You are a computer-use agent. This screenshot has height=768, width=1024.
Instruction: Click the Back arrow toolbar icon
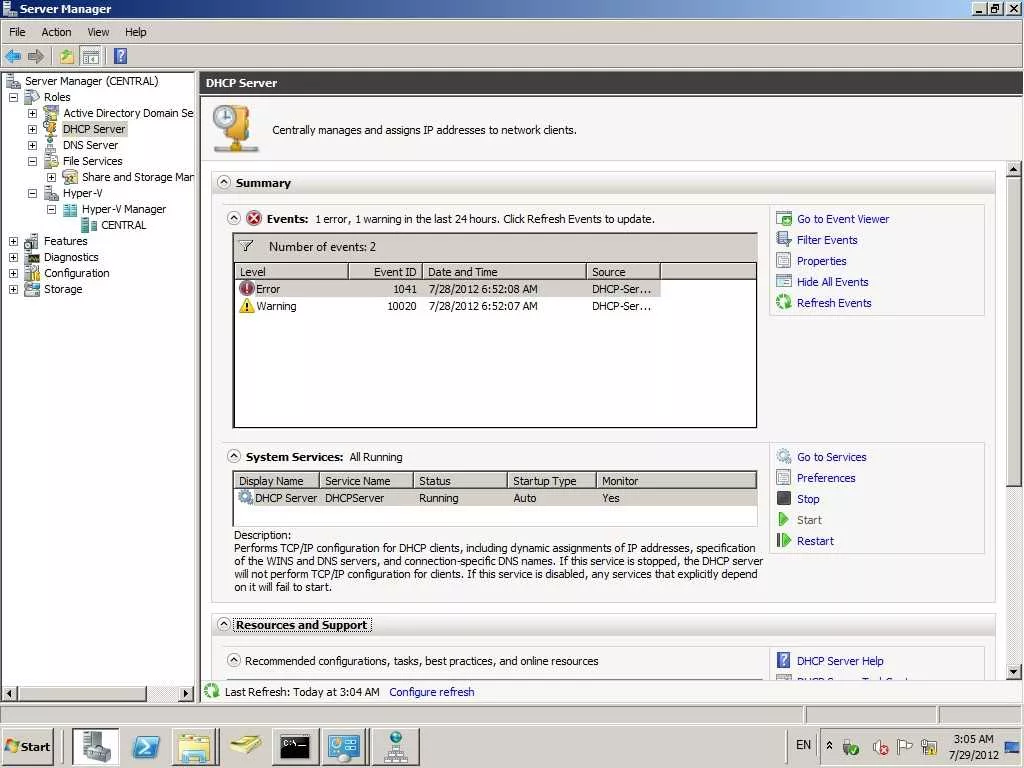13,56
